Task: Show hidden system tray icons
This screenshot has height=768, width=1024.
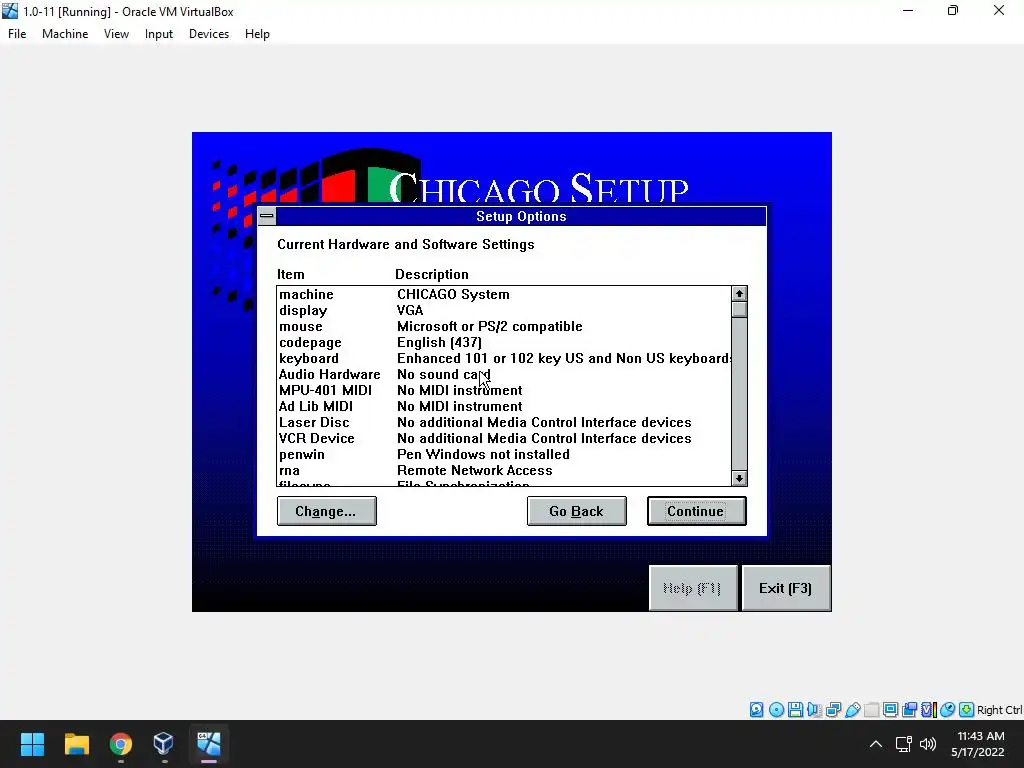Action: [x=876, y=744]
